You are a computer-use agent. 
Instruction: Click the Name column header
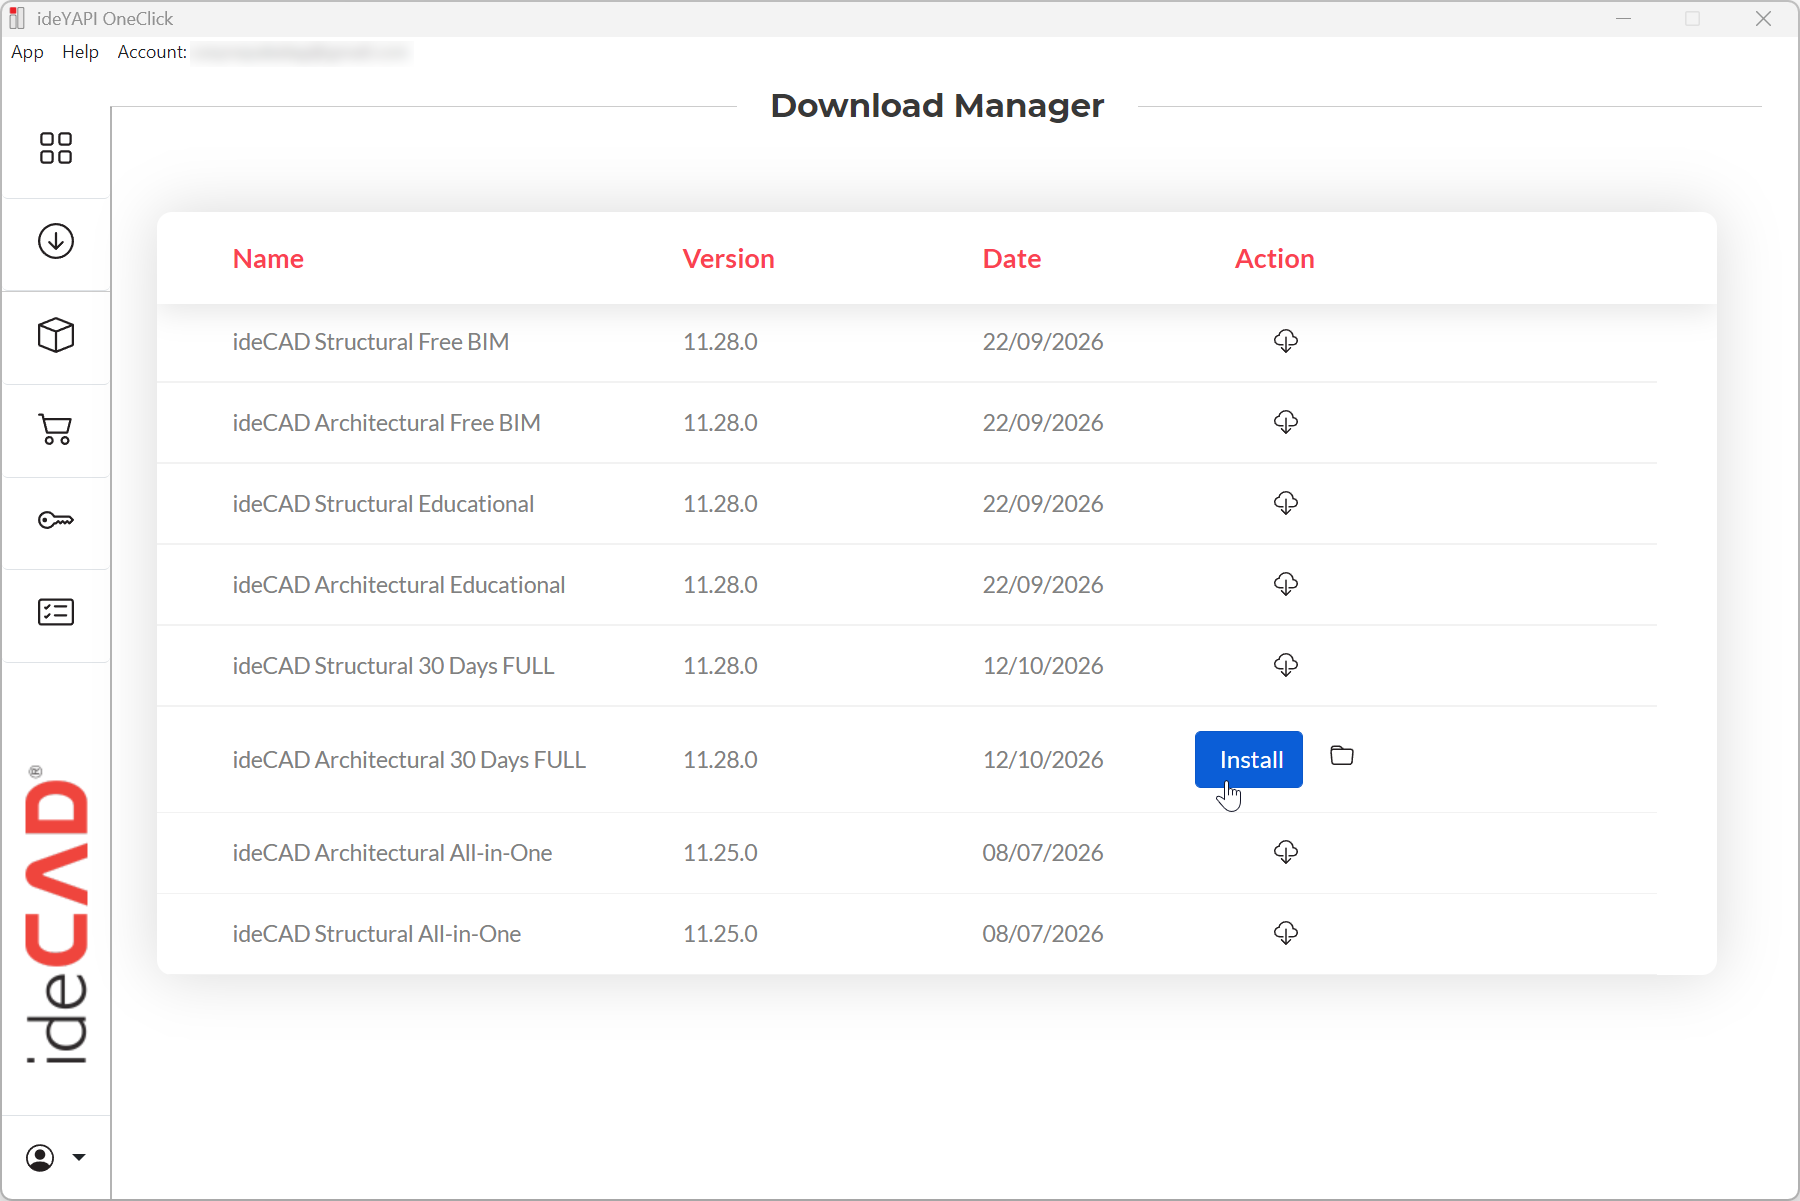tap(268, 259)
